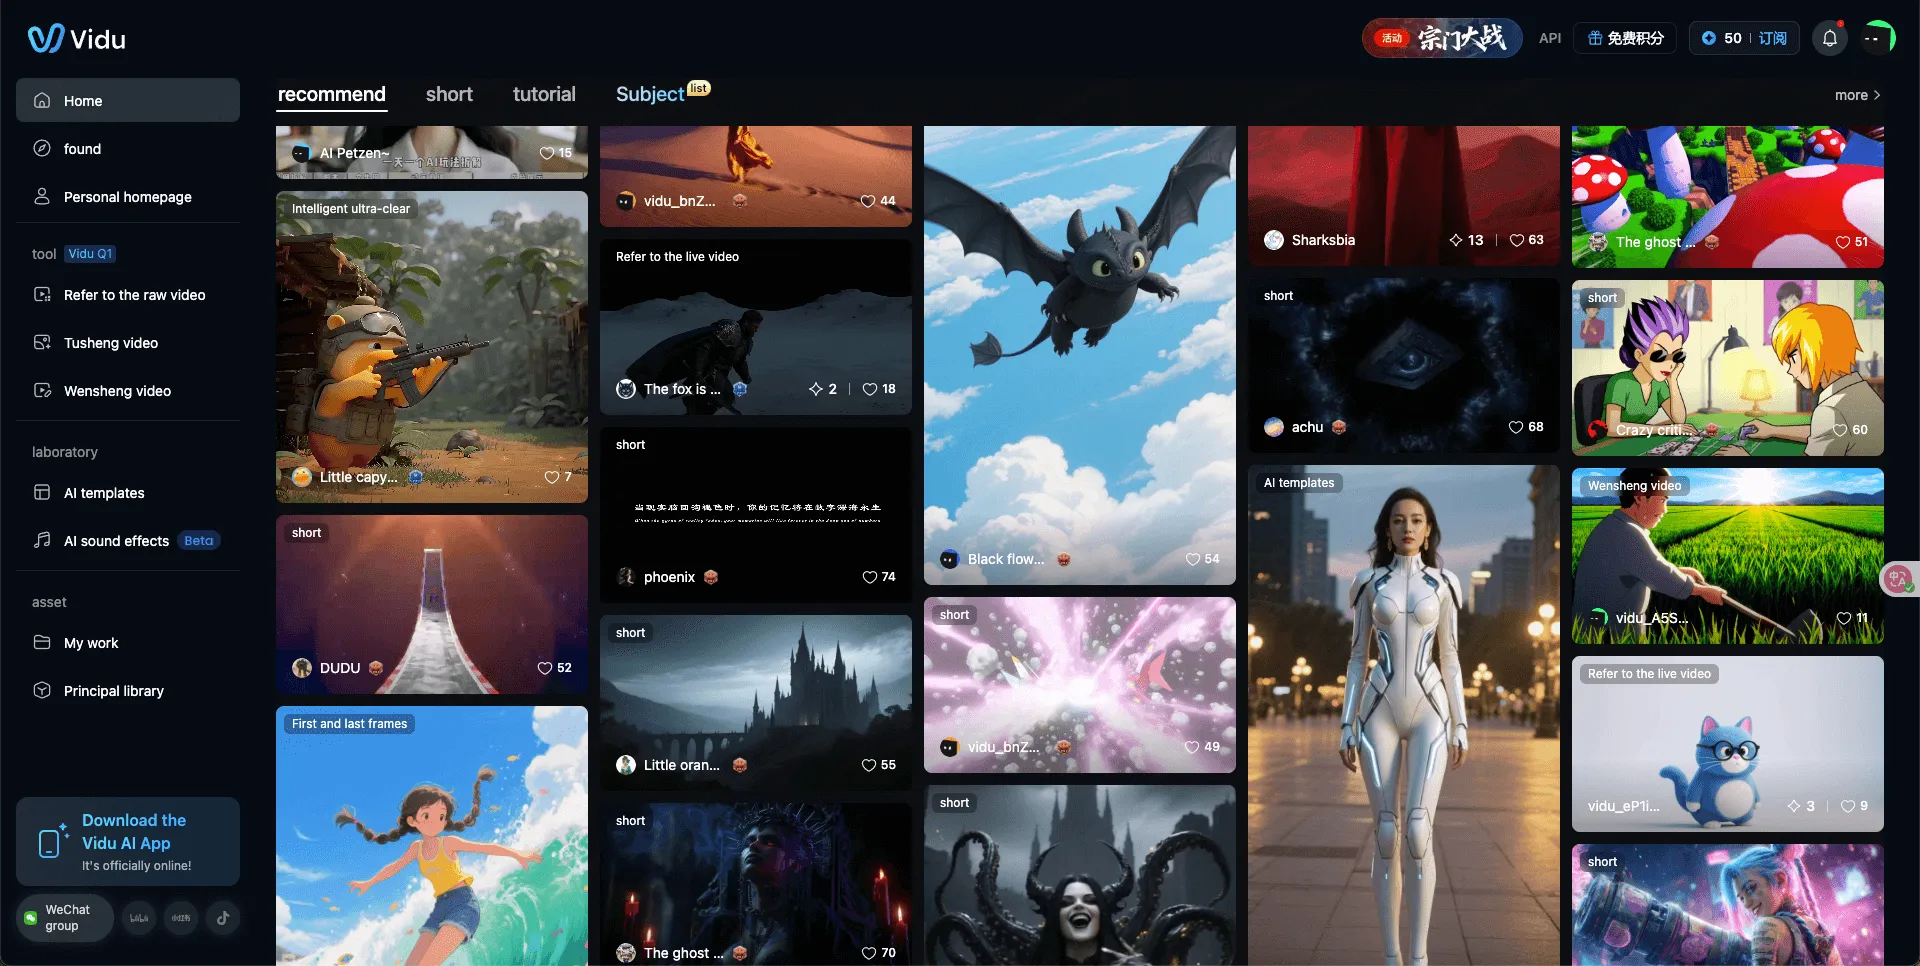The height and width of the screenshot is (966, 1920).
Task: Open the First and last frames girl surfing thumbnail
Action: click(x=432, y=836)
